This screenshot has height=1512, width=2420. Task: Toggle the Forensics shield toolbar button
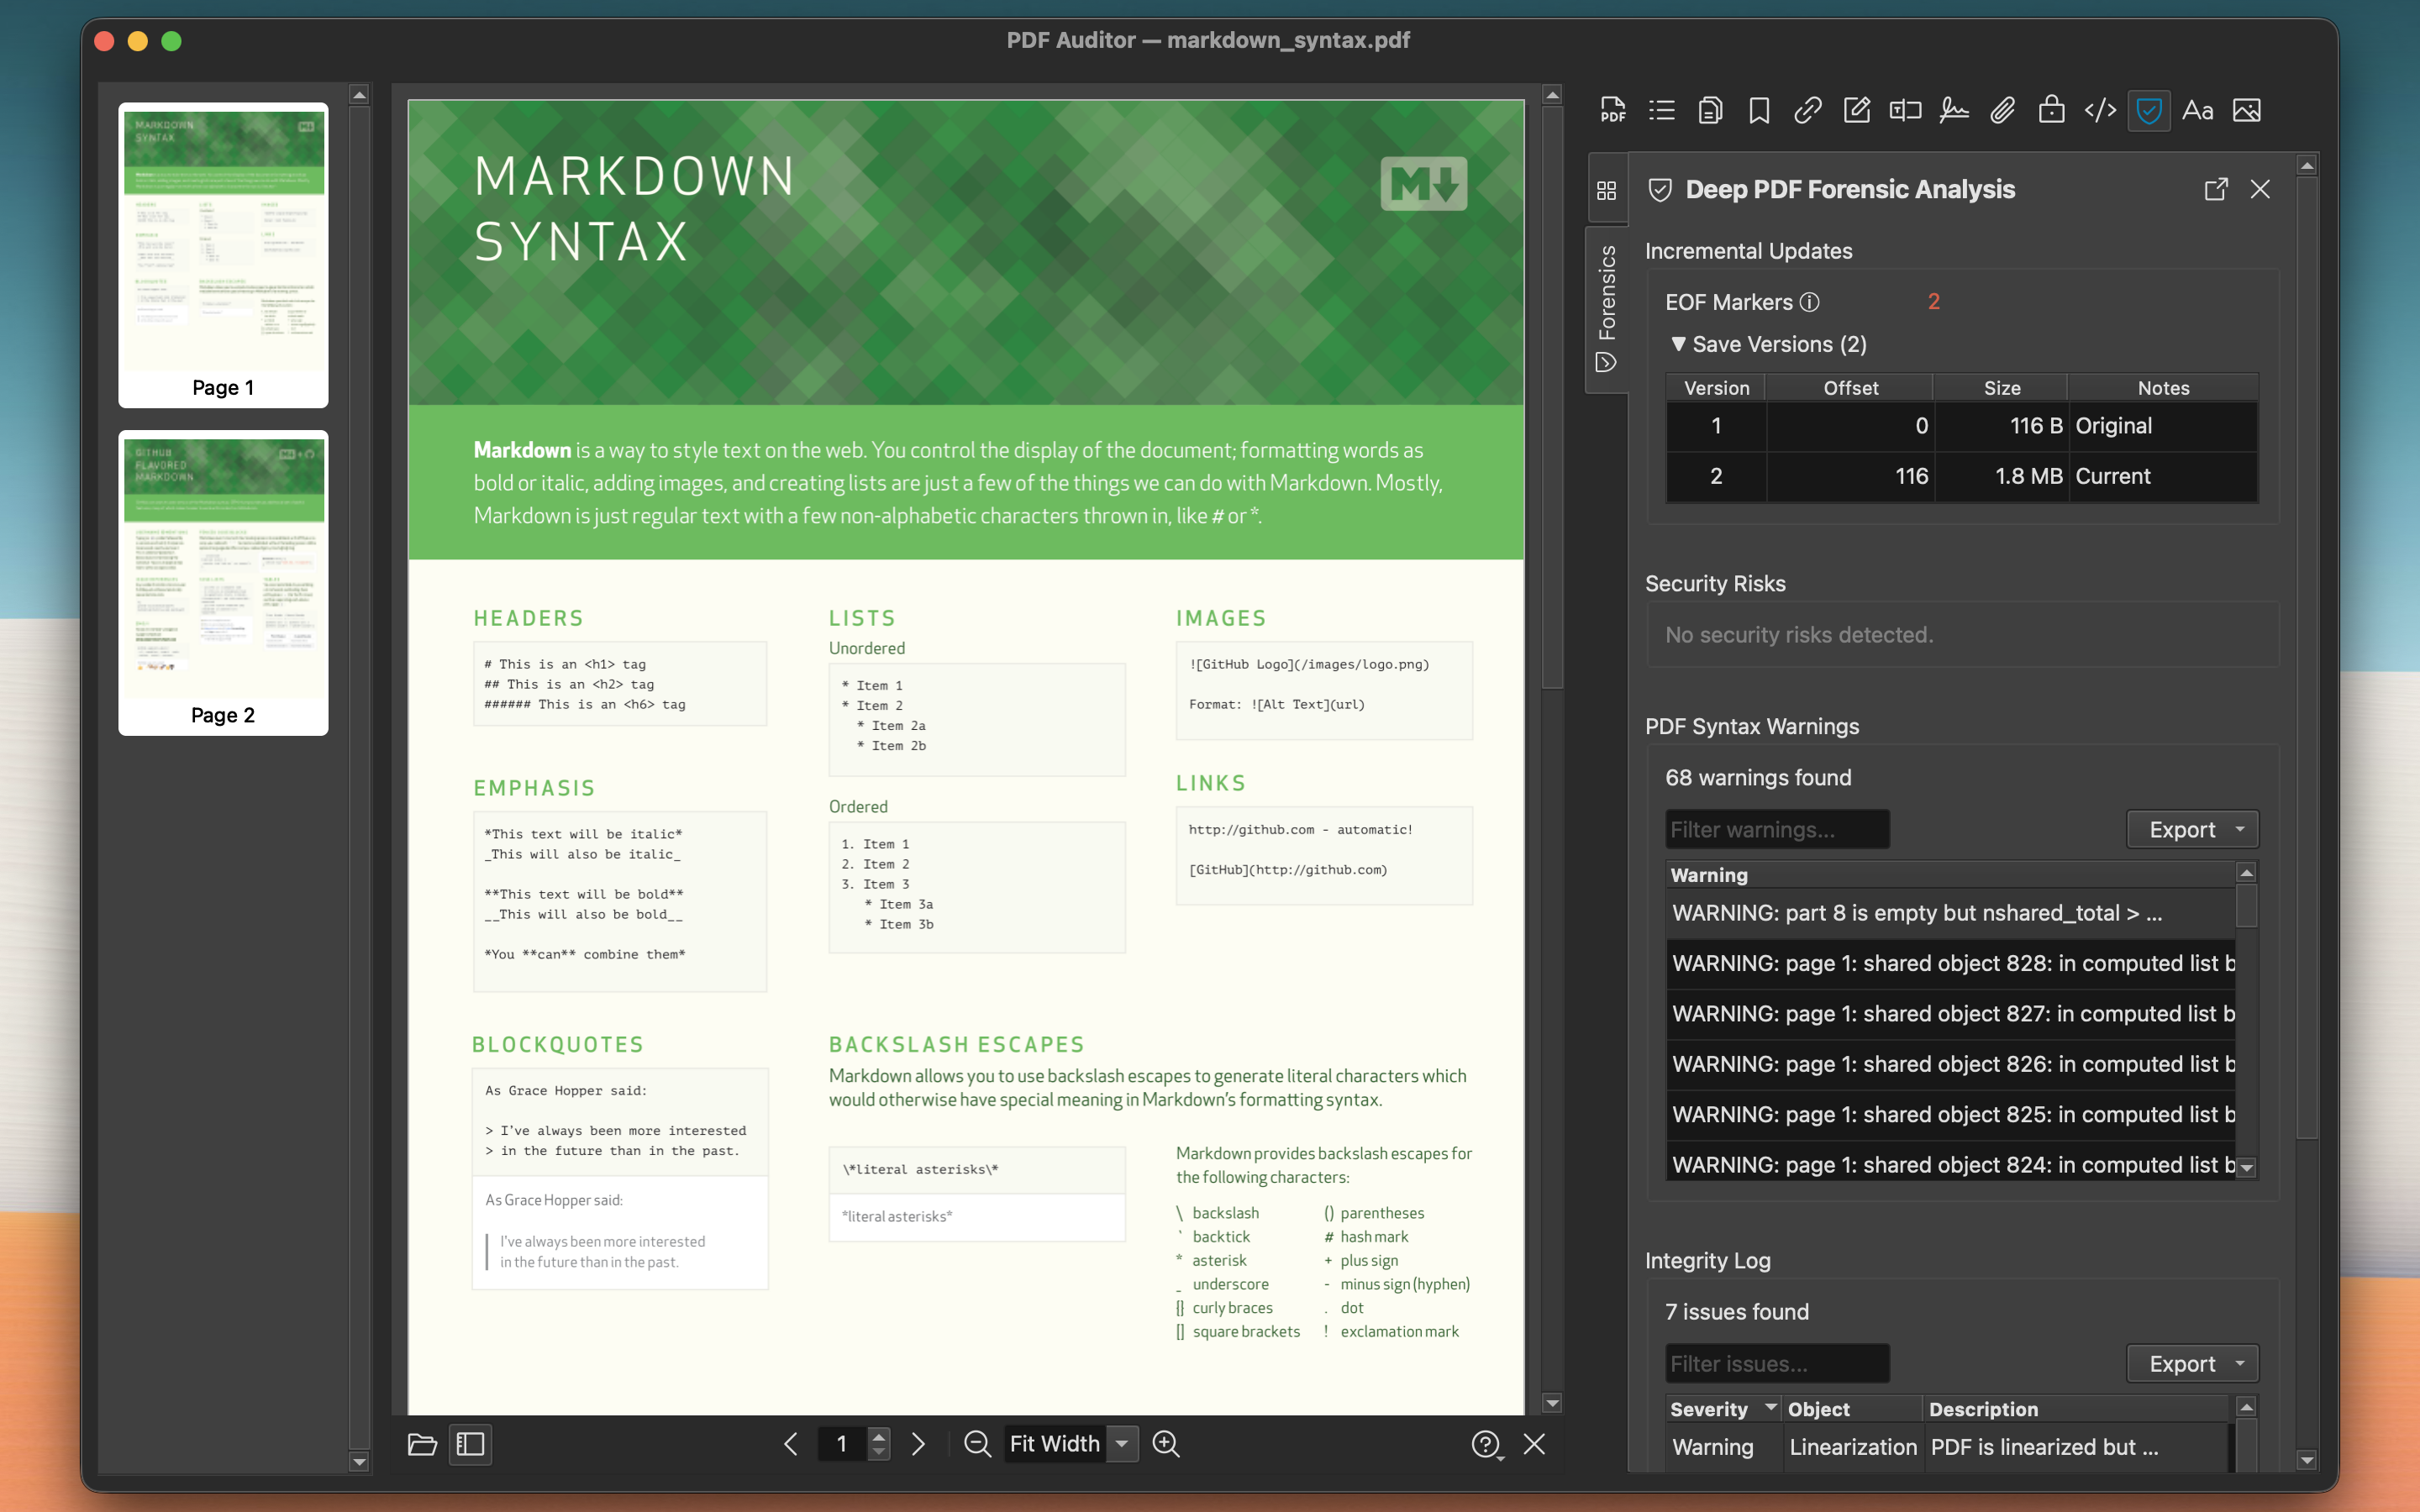coord(2148,110)
